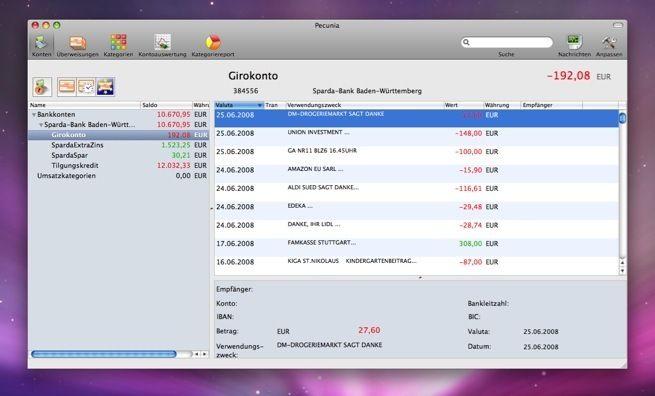
Task: Select the Tilgungskredit account
Action: tap(119, 165)
